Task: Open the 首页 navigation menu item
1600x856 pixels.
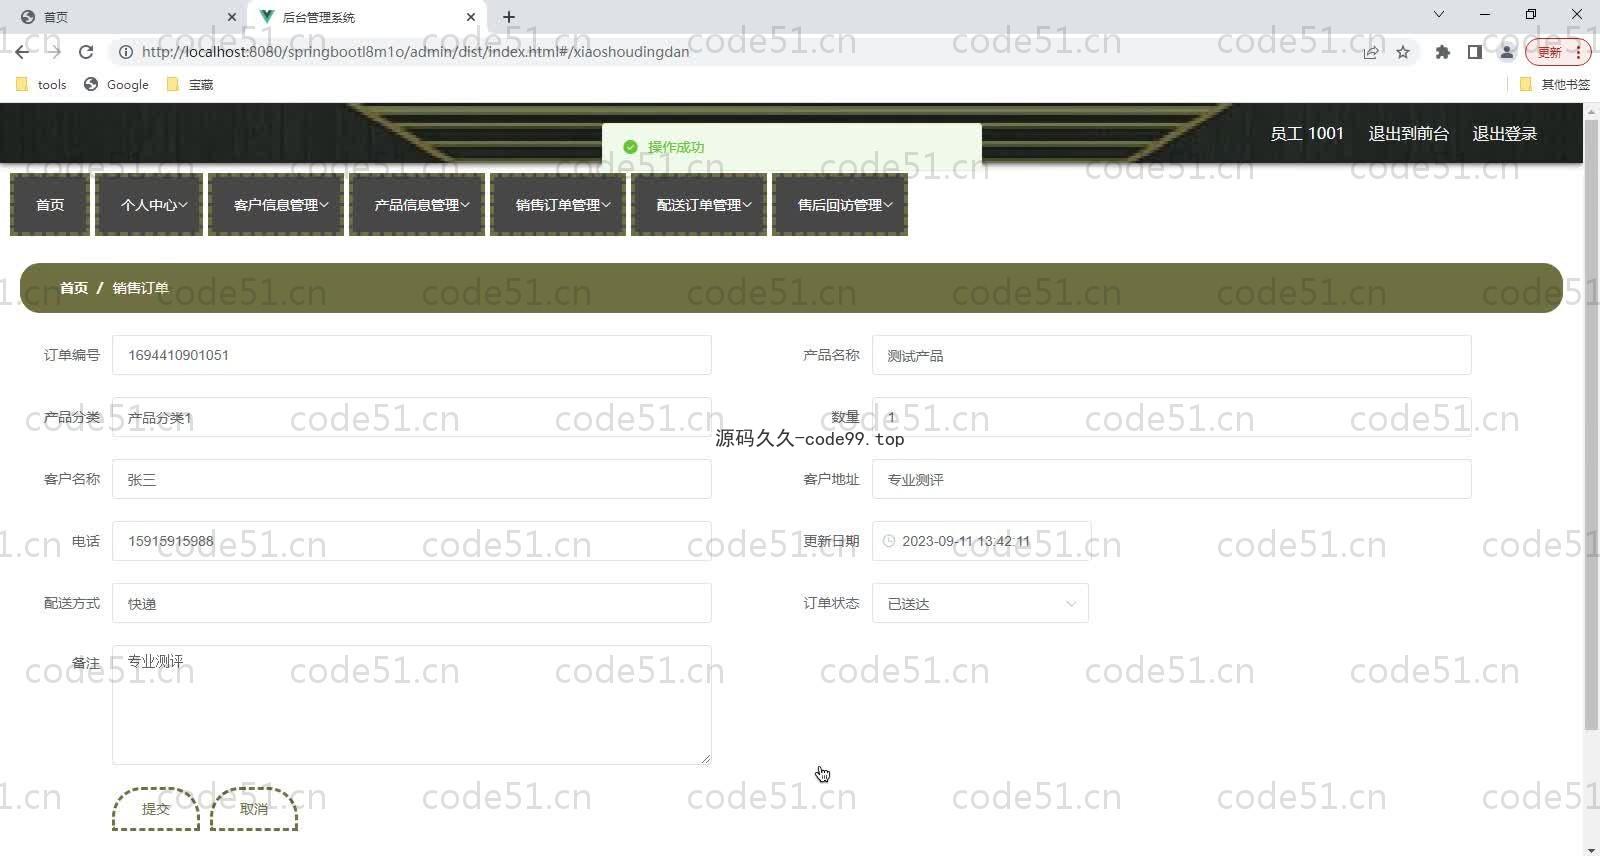Action: click(x=50, y=205)
